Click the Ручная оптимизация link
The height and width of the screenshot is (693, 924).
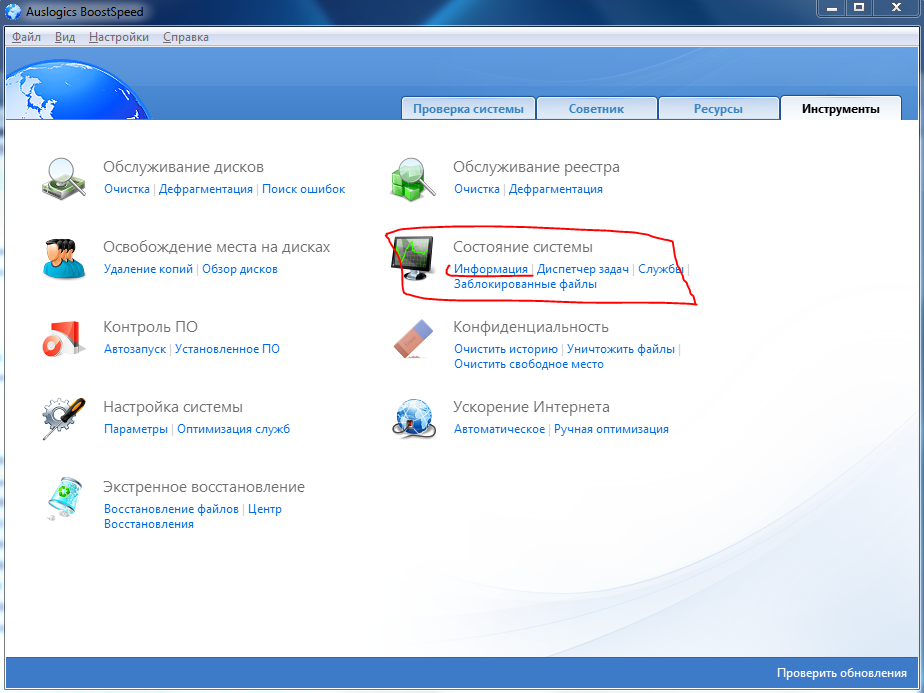click(x=611, y=429)
